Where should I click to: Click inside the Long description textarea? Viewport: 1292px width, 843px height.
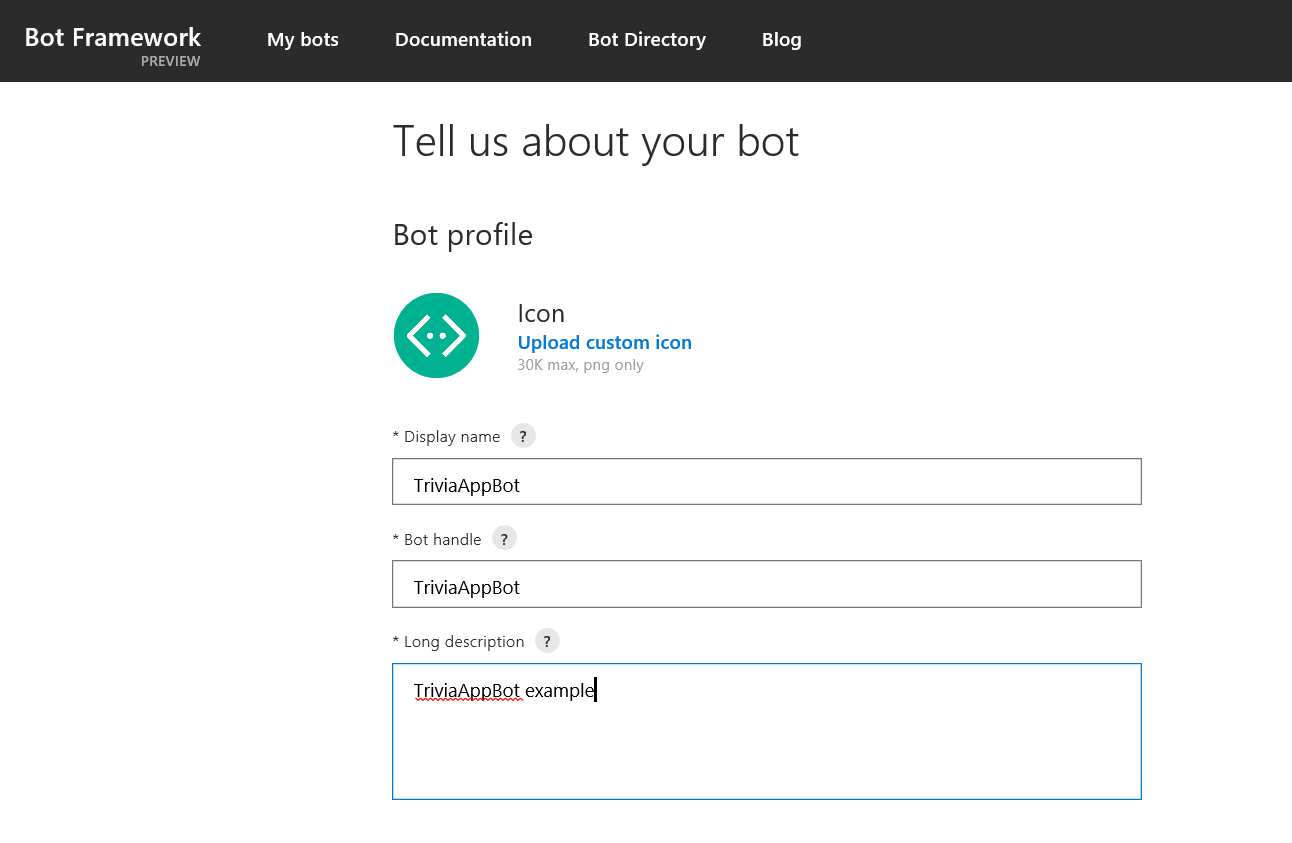click(766, 740)
